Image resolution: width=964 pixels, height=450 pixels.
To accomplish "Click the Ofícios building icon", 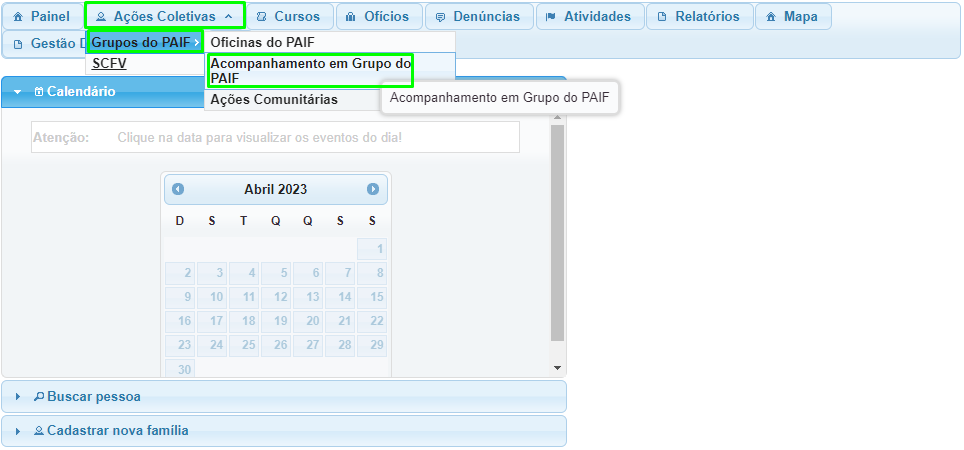I will pyautogui.click(x=351, y=17).
